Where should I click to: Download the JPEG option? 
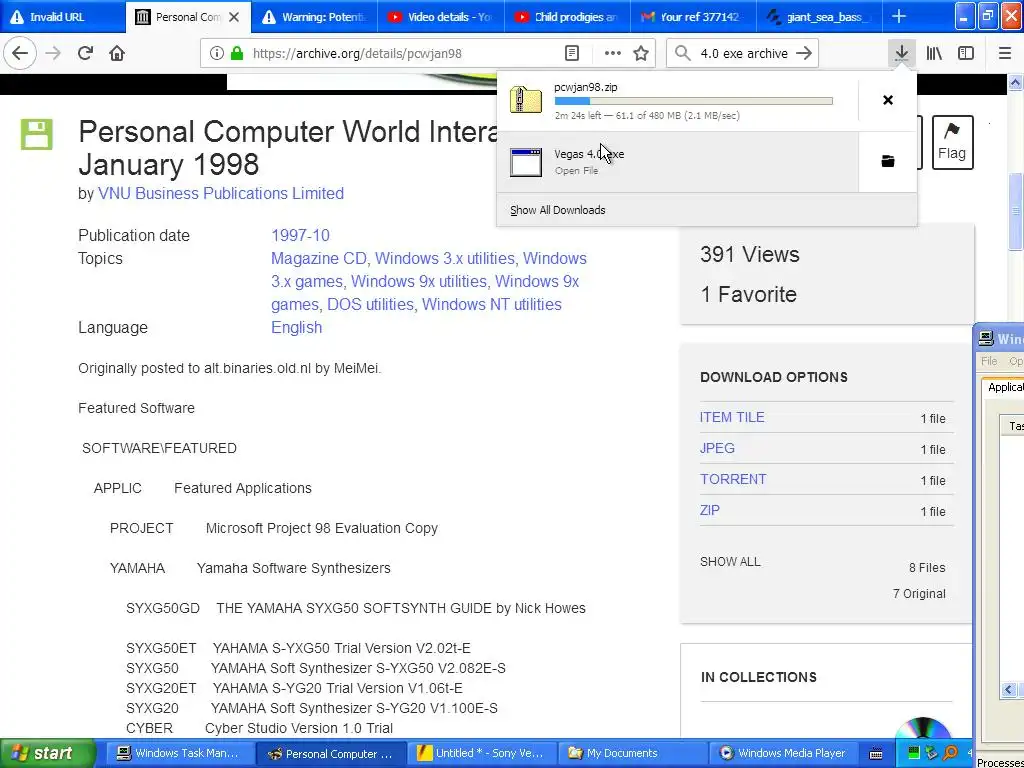pyautogui.click(x=717, y=448)
